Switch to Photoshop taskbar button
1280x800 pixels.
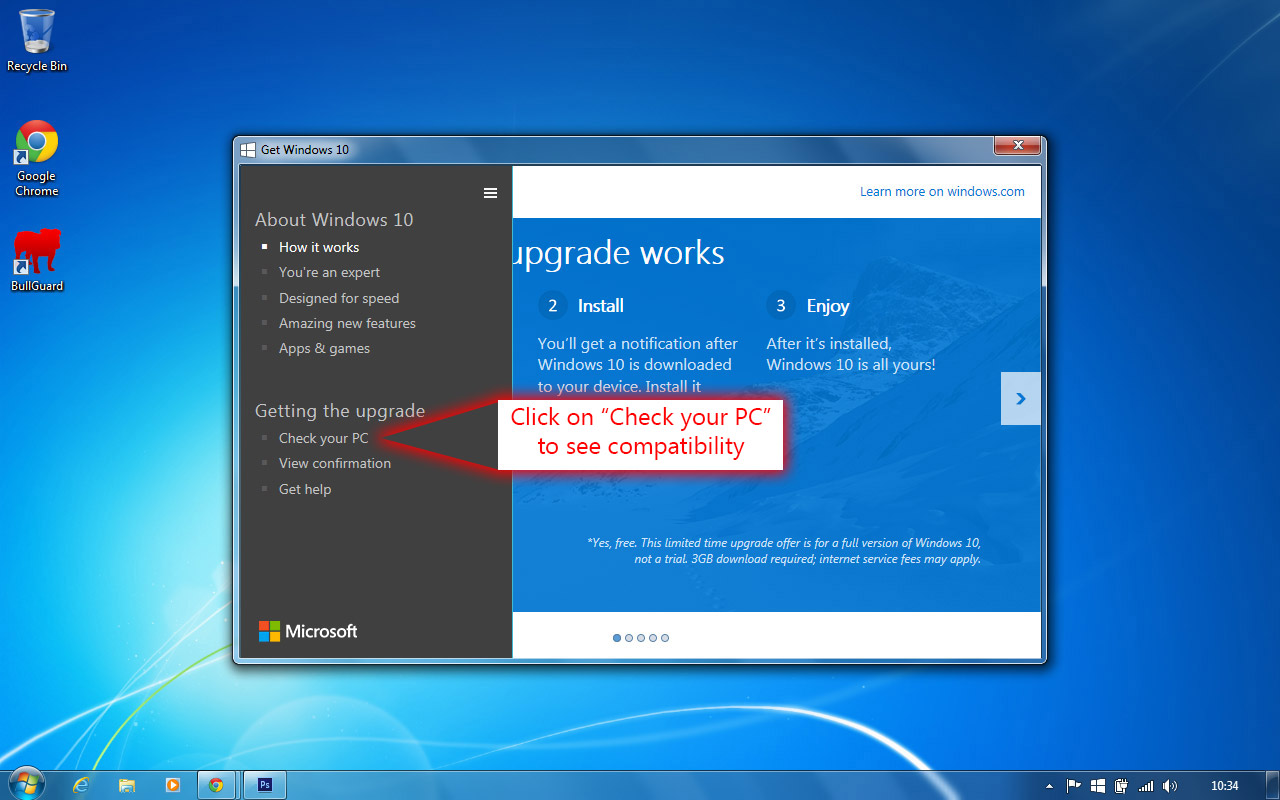click(x=265, y=785)
